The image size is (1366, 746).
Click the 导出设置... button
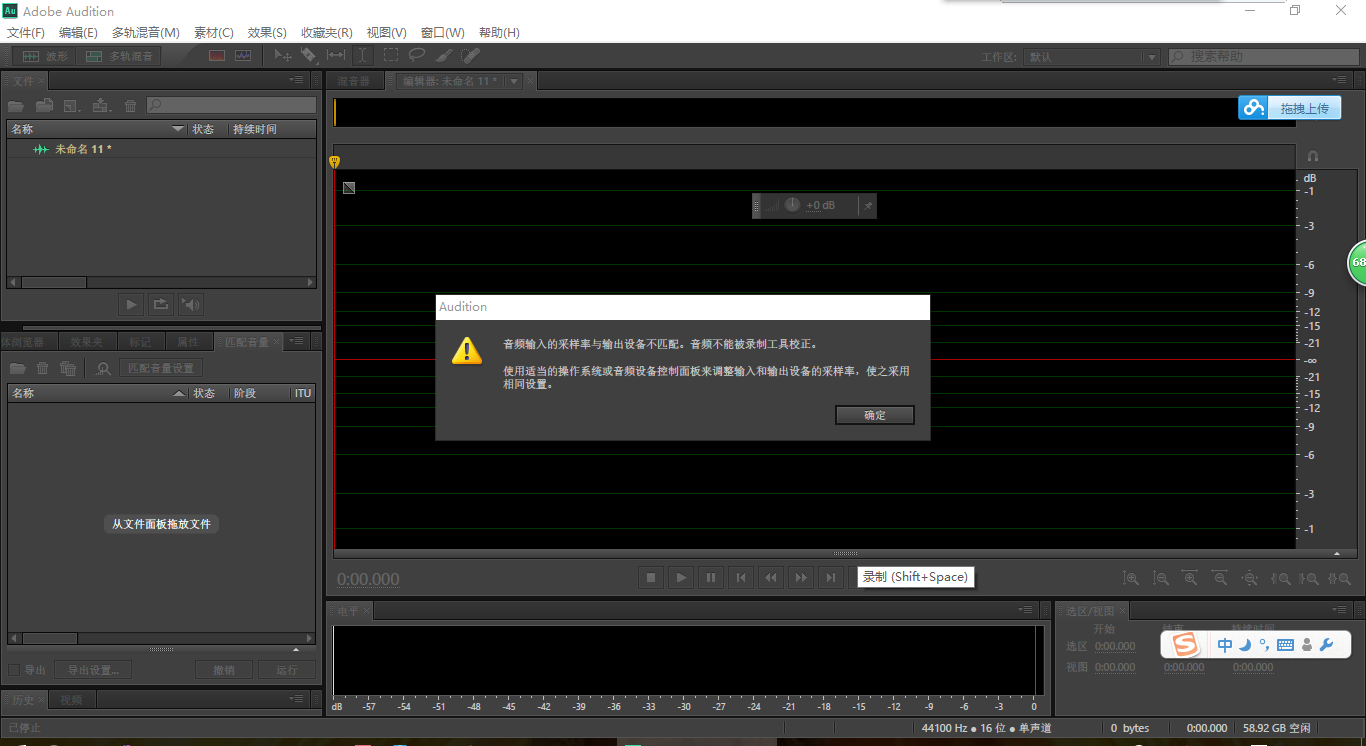coord(93,670)
